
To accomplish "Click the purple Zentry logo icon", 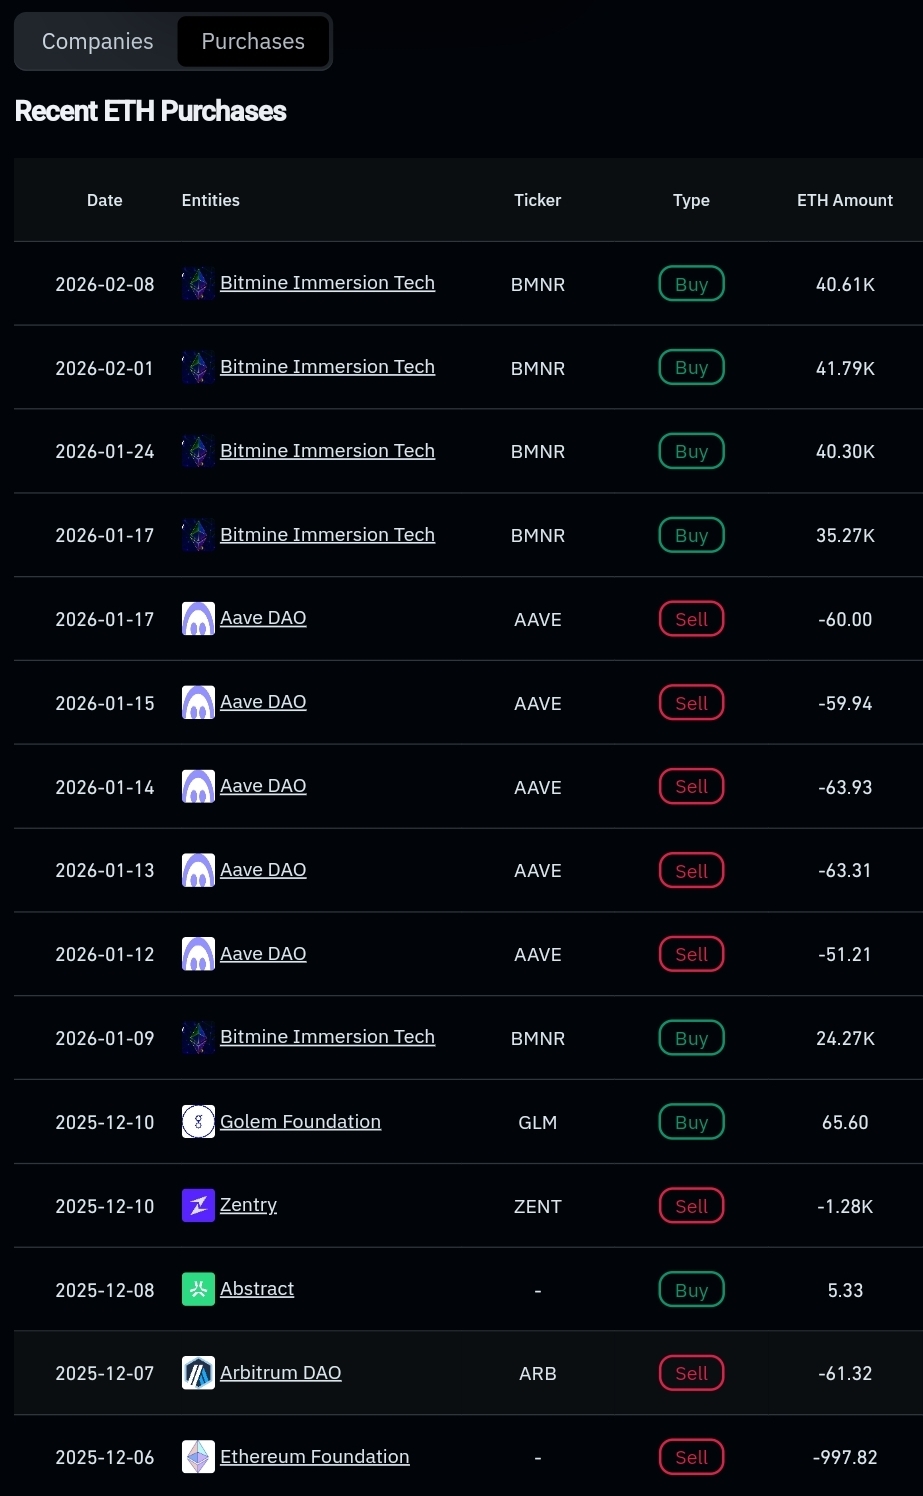I will 198,1206.
